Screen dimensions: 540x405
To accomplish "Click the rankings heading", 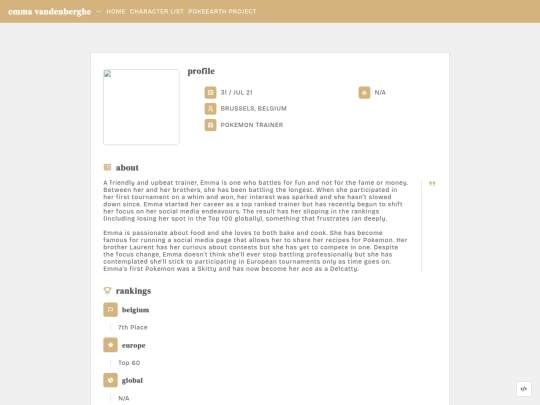I will tap(133, 291).
